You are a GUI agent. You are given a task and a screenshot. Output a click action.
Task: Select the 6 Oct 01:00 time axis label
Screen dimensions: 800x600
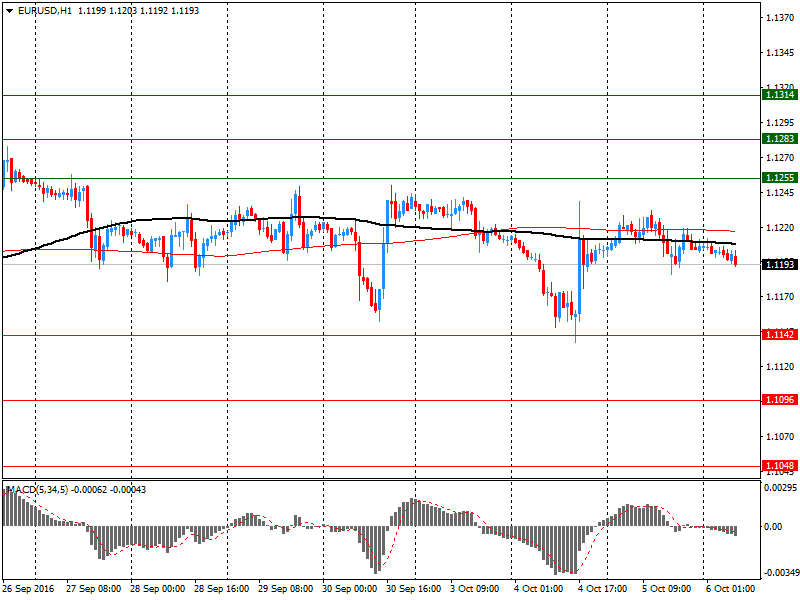coord(731,589)
